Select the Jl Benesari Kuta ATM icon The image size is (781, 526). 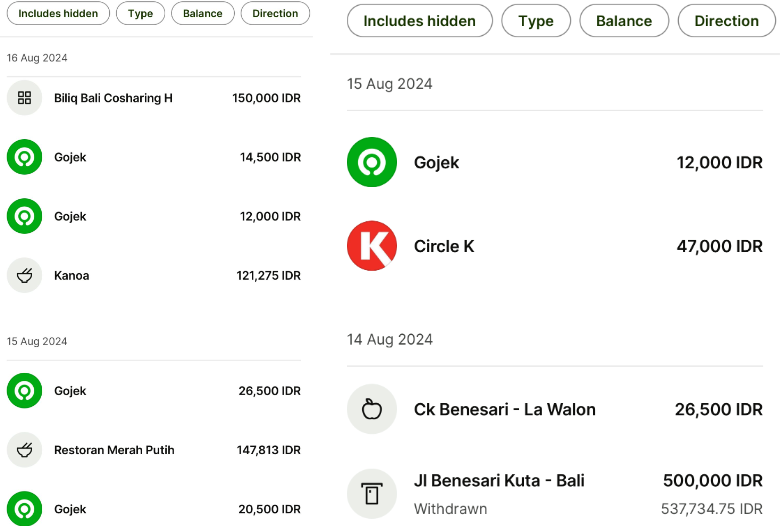point(372,494)
